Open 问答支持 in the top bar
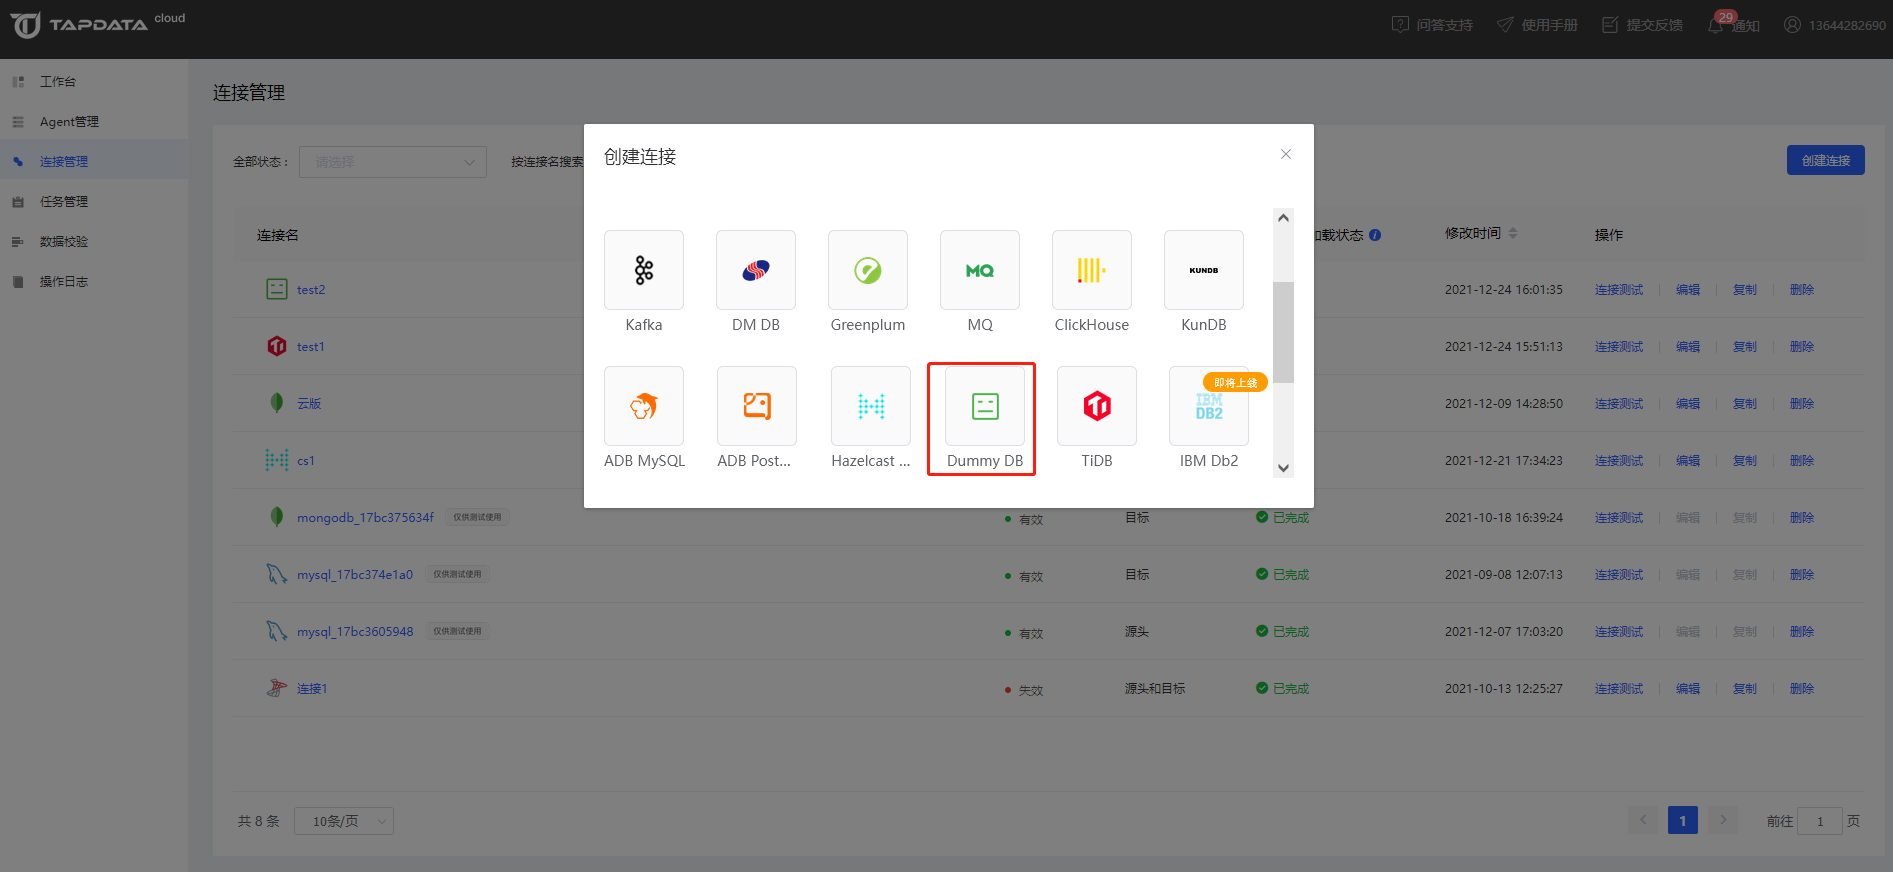Image resolution: width=1893 pixels, height=872 pixels. pyautogui.click(x=1432, y=25)
